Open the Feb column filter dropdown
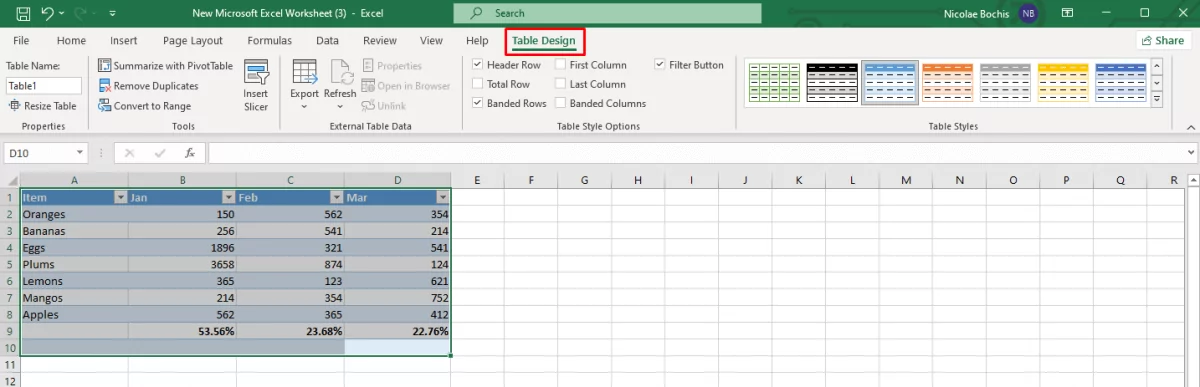The image size is (1200, 387). tap(336, 198)
